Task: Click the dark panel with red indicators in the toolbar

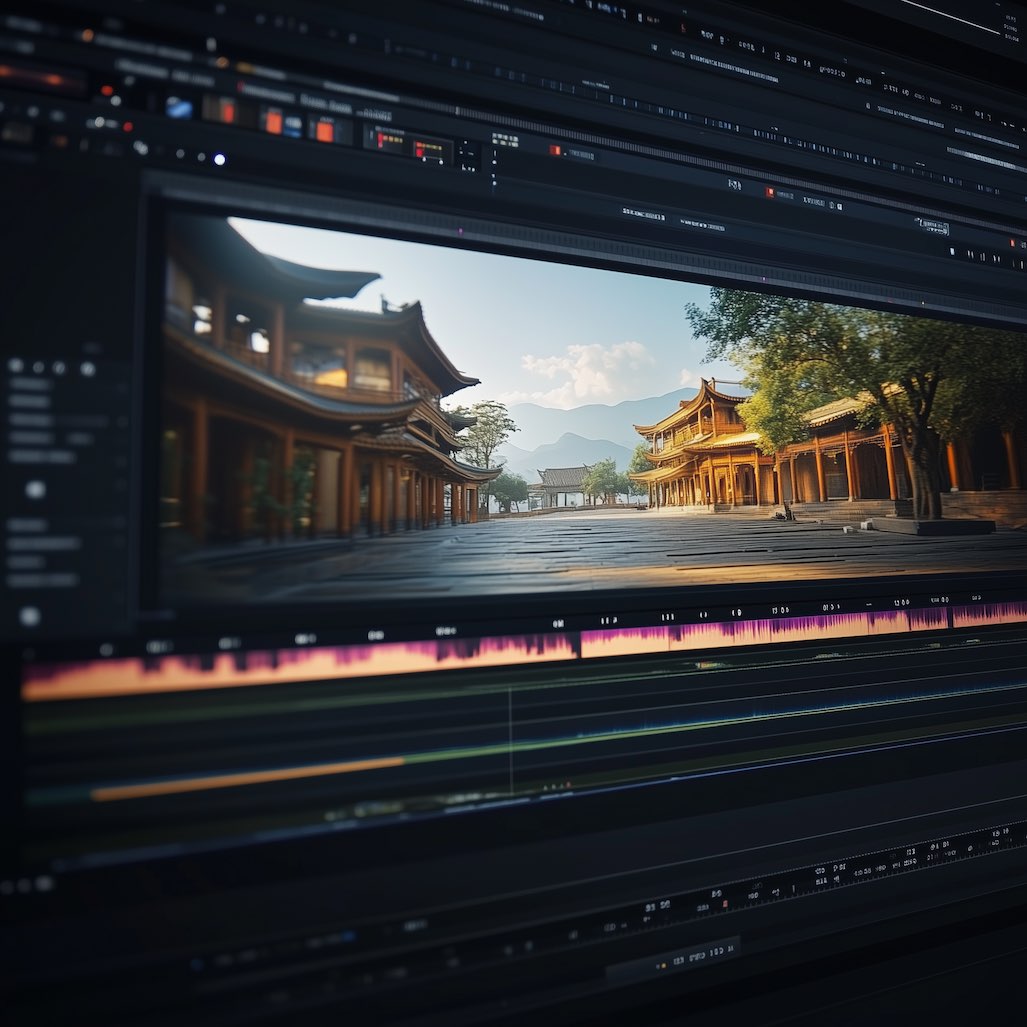Action: (408, 146)
